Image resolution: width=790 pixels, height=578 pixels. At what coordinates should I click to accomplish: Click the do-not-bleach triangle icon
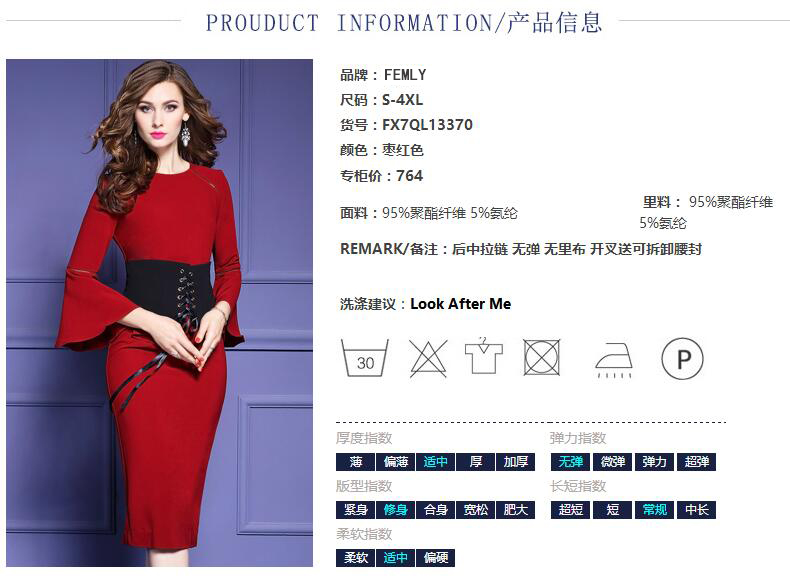(x=428, y=358)
